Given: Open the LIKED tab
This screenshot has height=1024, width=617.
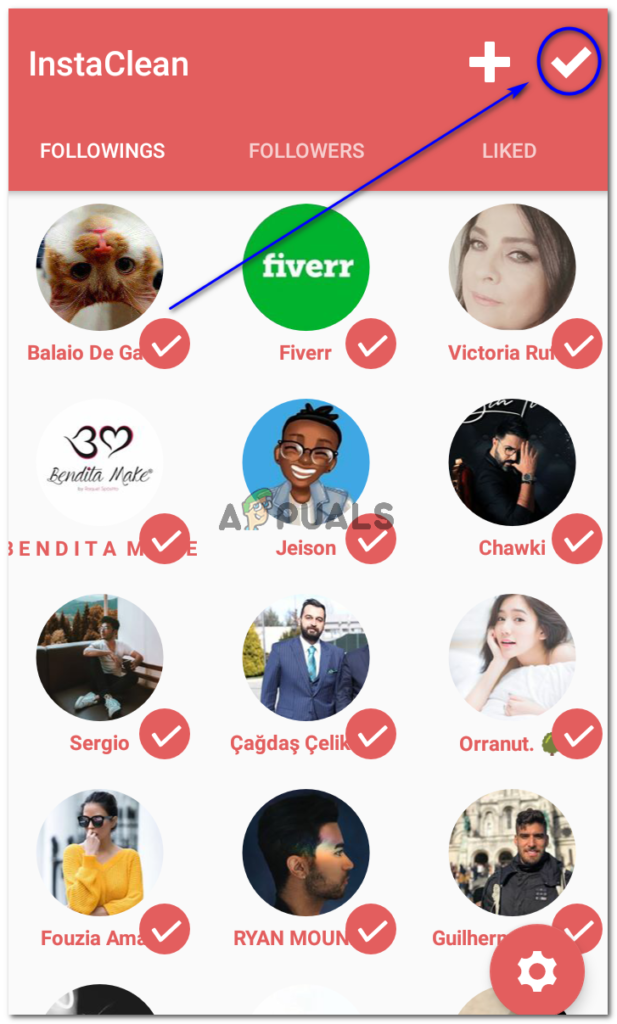Looking at the screenshot, I should pyautogui.click(x=509, y=151).
